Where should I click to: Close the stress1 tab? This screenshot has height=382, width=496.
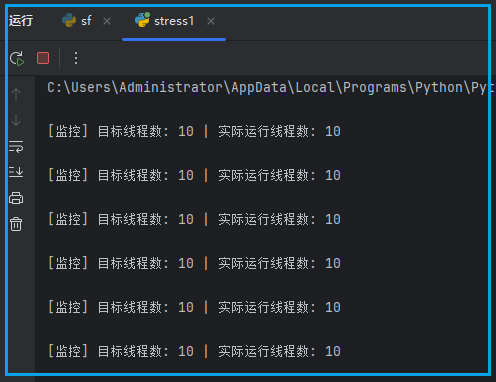click(x=211, y=21)
